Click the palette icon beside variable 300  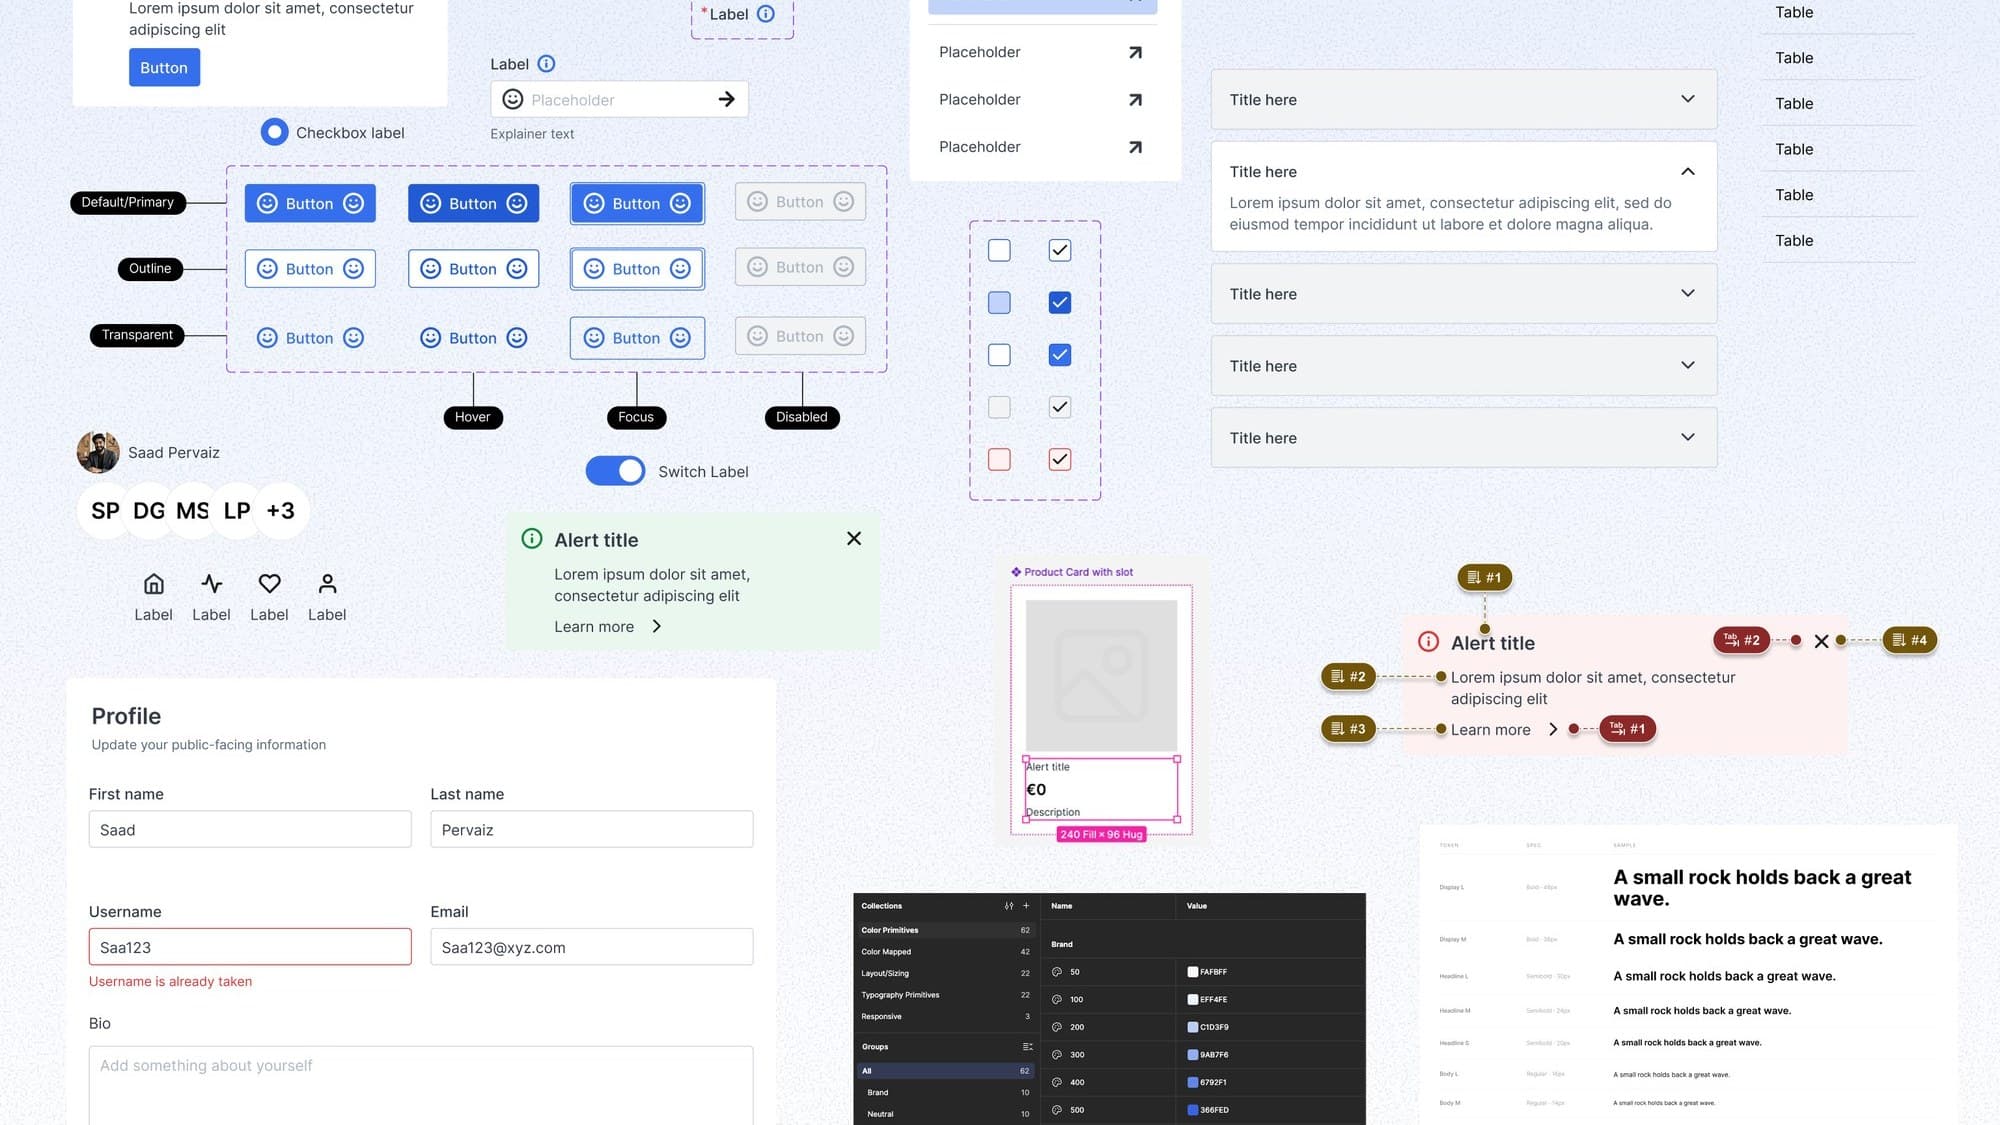(x=1057, y=1055)
